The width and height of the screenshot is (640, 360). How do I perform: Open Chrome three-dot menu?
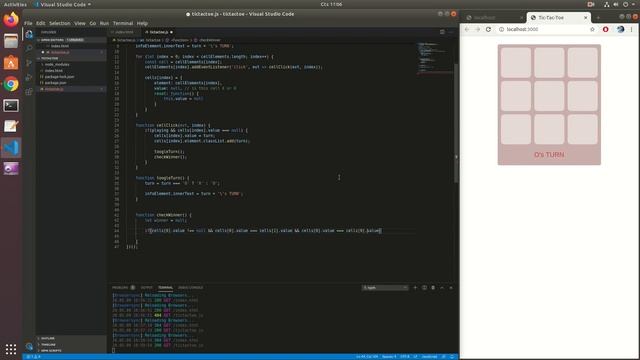[631, 29]
